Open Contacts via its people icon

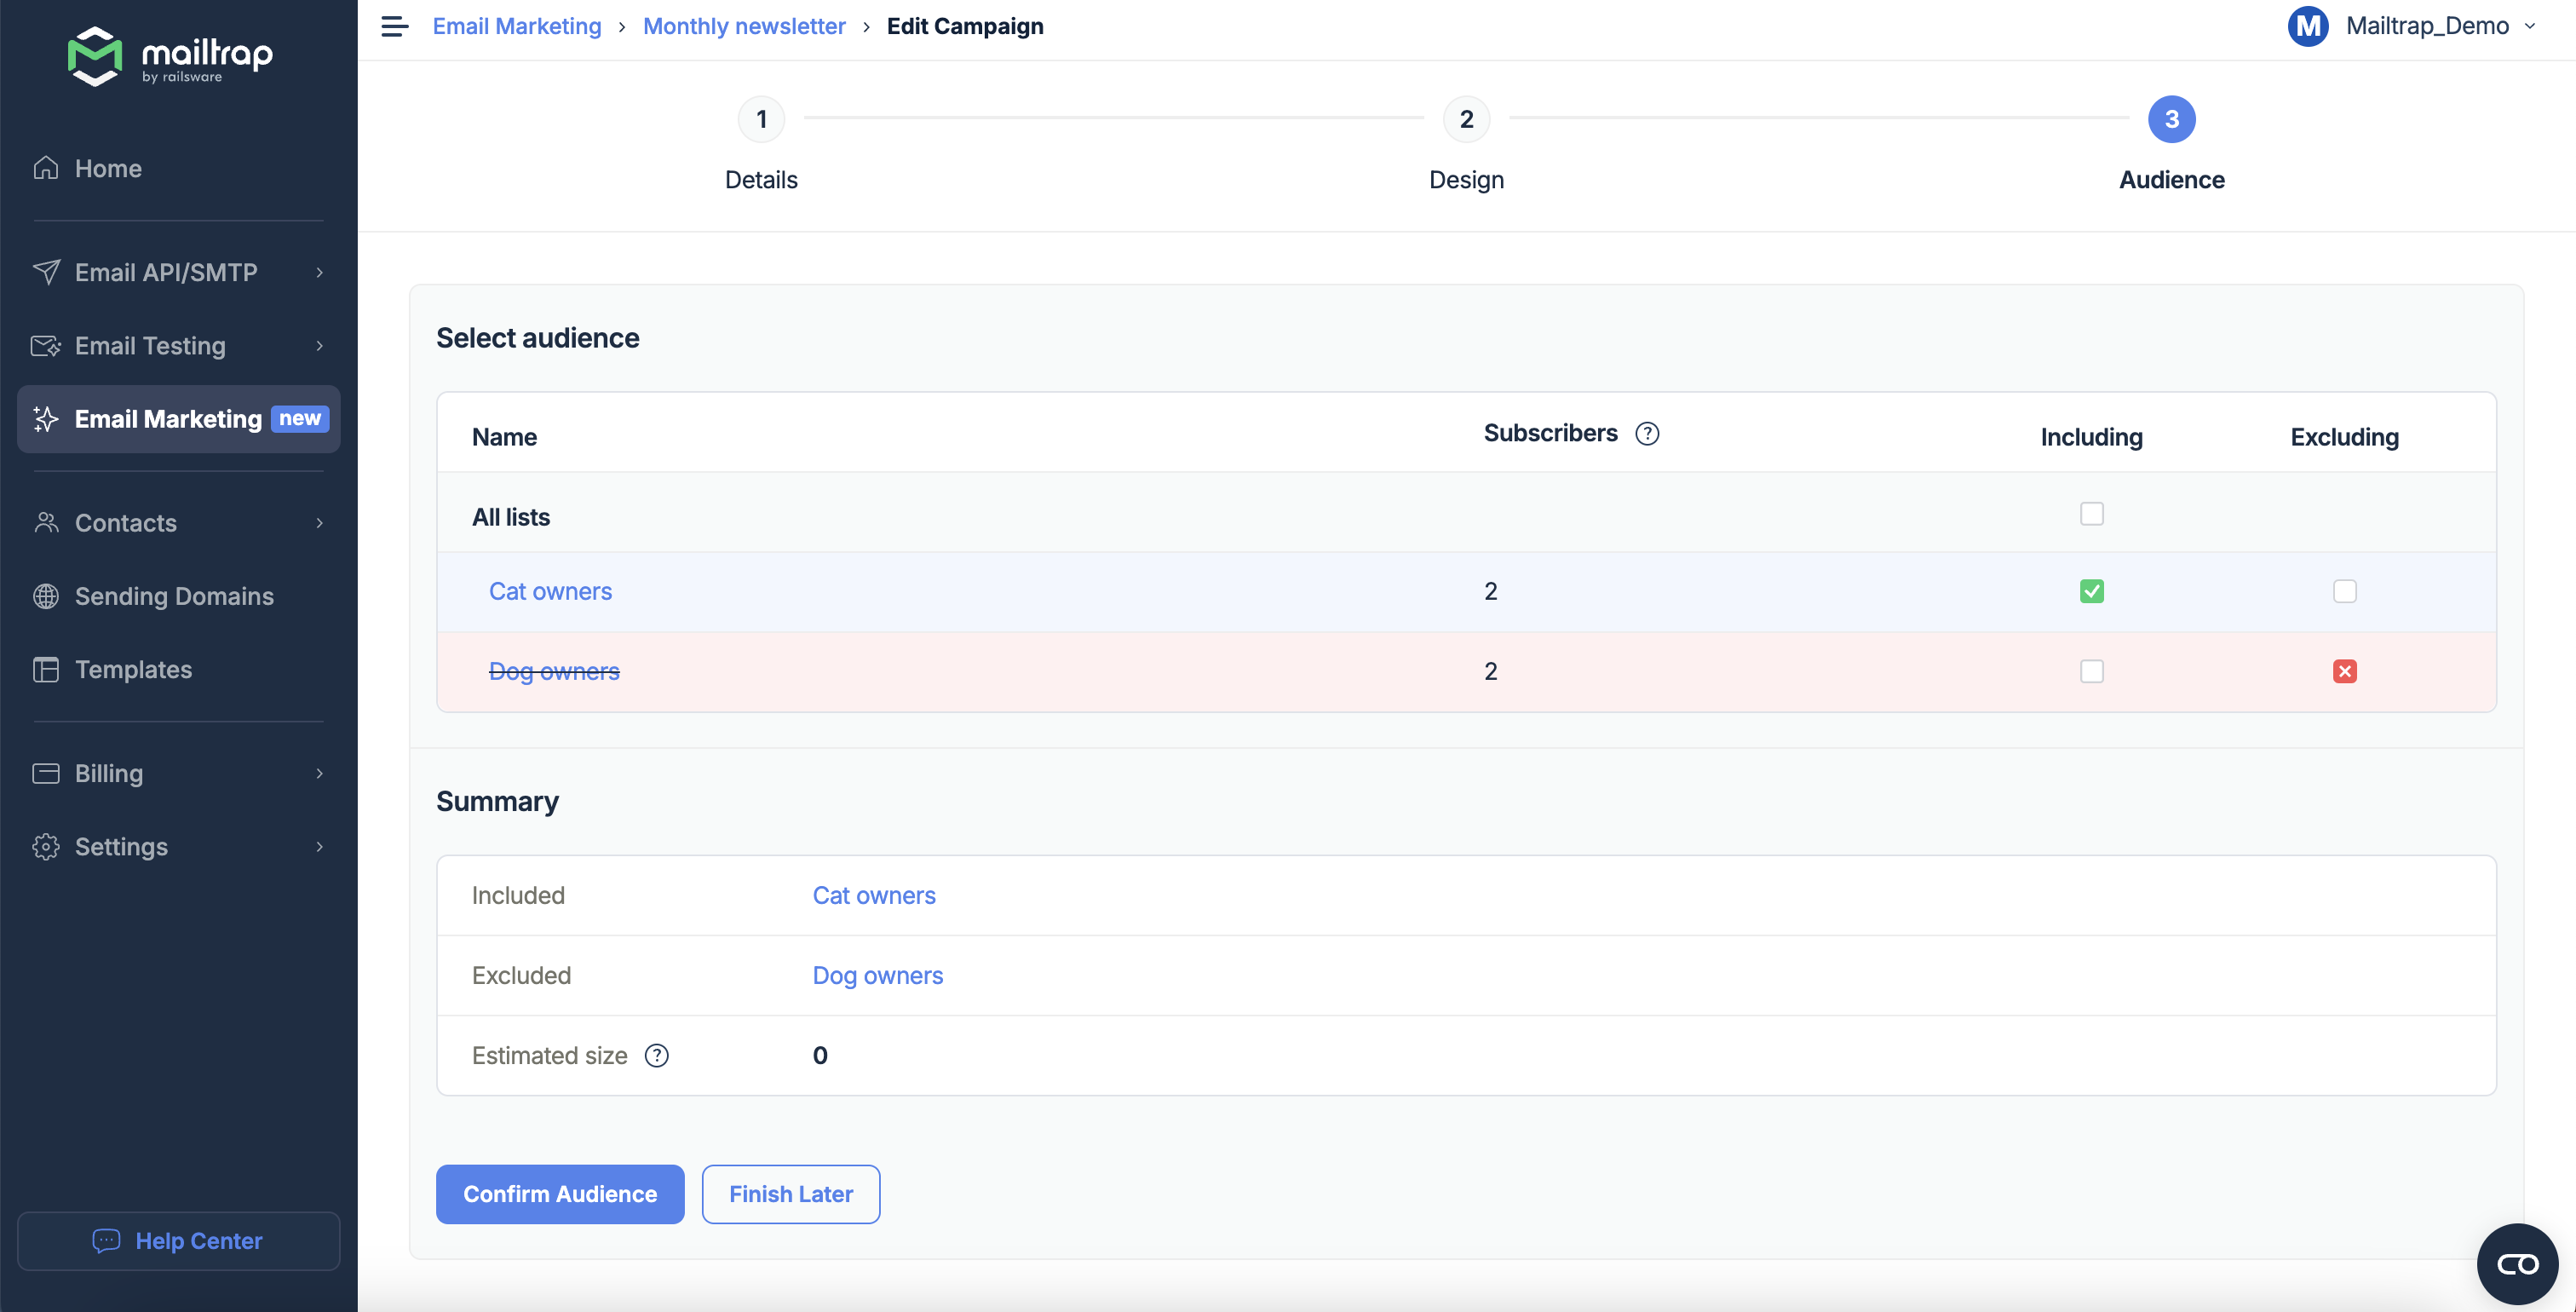46,522
